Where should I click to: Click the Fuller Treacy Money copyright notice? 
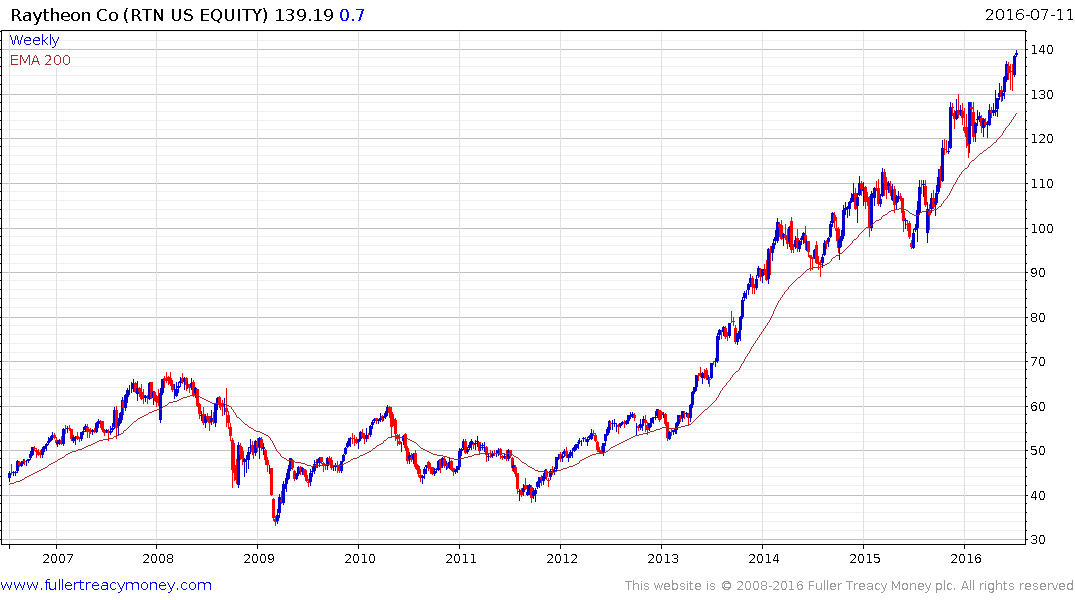(849, 586)
